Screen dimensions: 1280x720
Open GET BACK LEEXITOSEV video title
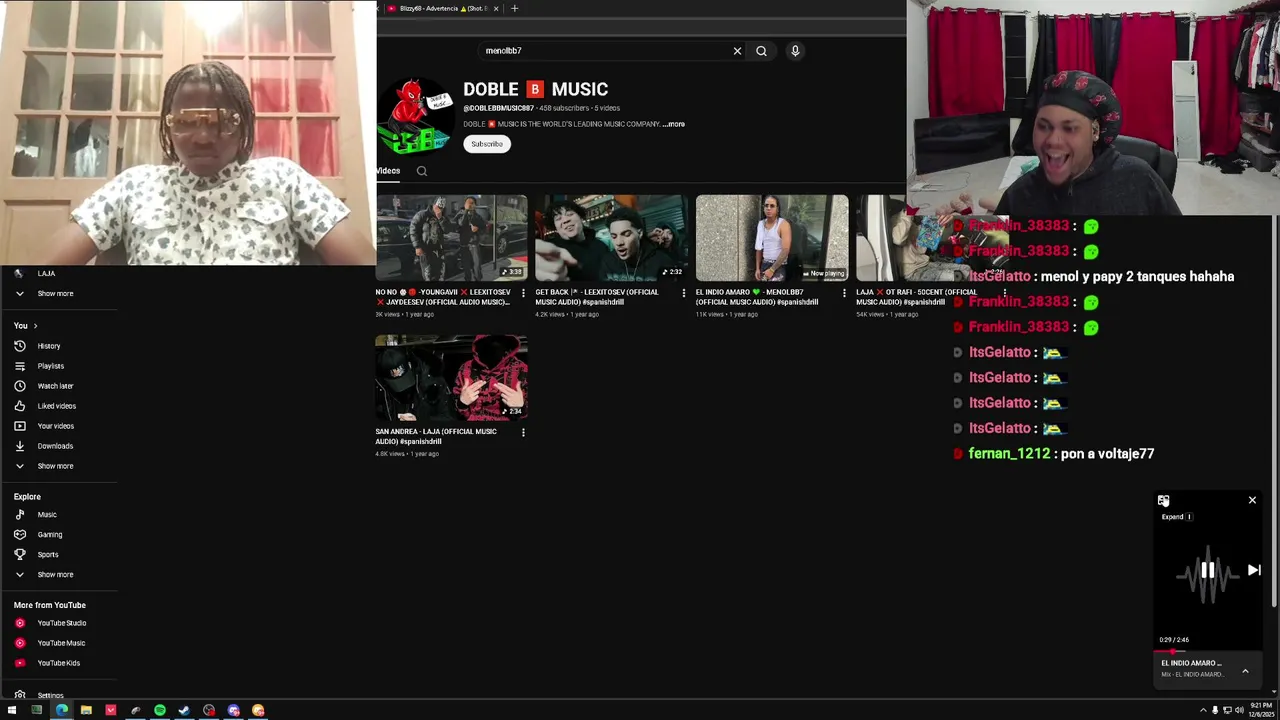pos(597,297)
